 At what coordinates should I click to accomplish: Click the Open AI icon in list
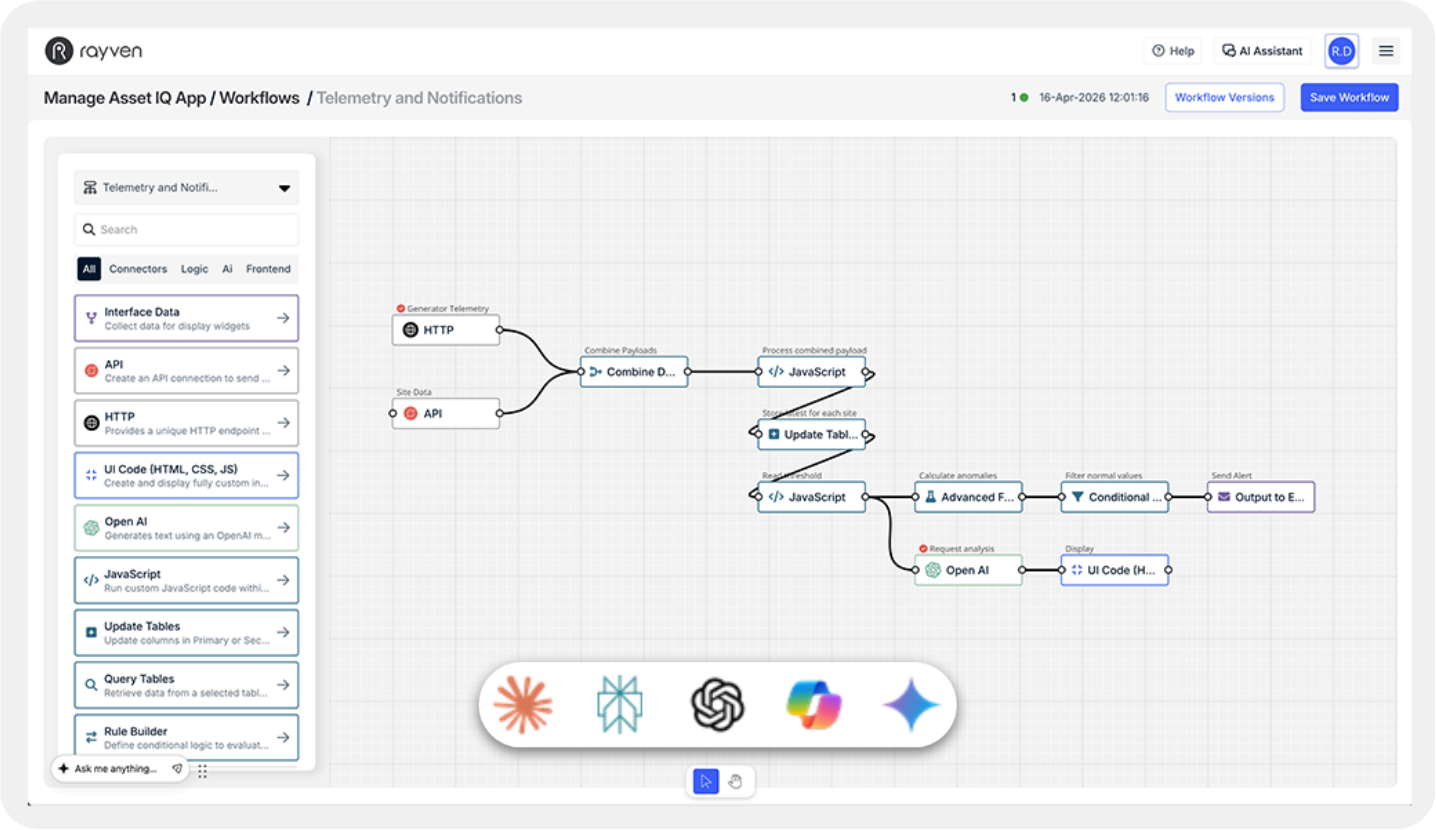point(91,528)
